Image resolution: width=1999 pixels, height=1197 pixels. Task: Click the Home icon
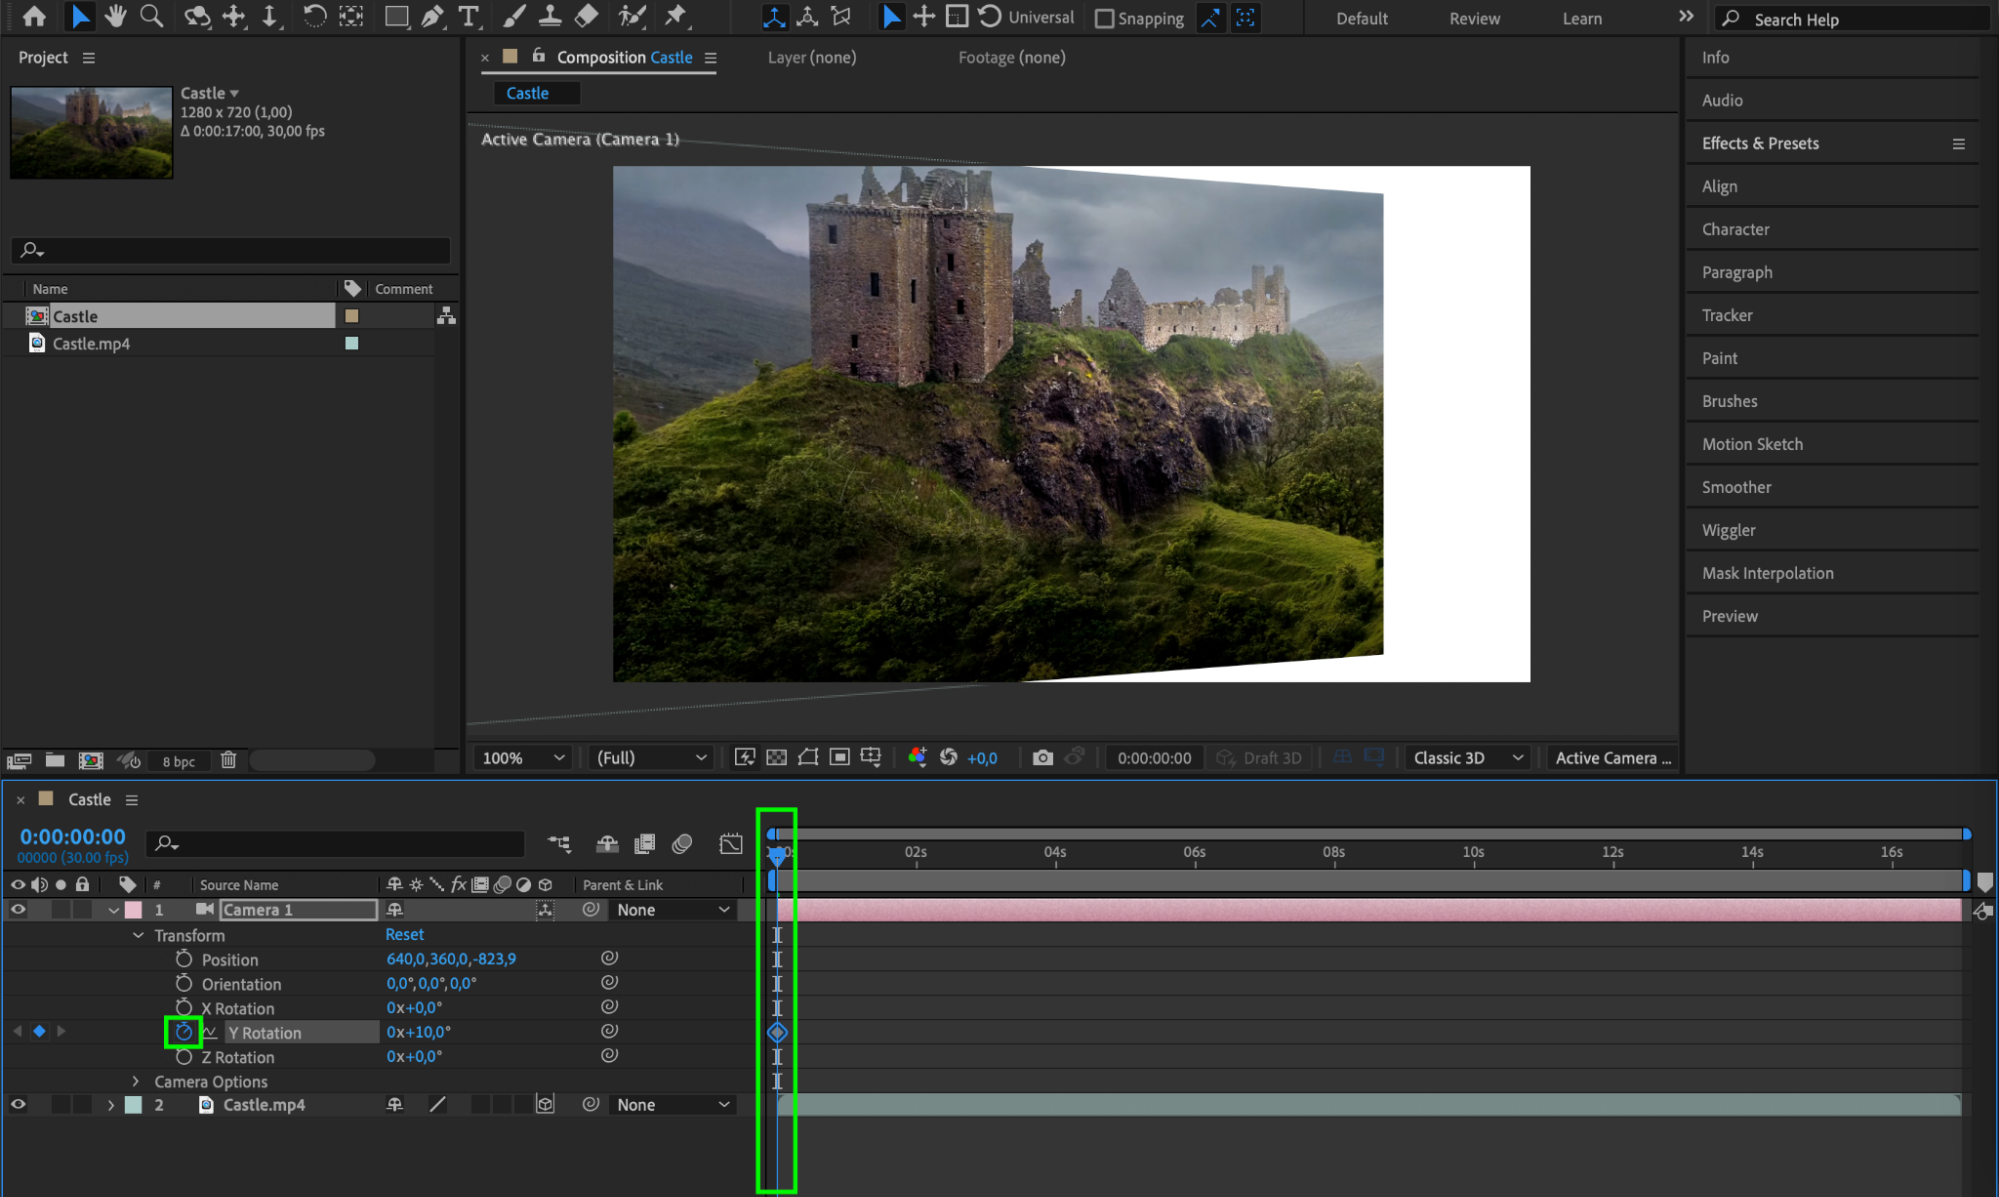[x=34, y=16]
